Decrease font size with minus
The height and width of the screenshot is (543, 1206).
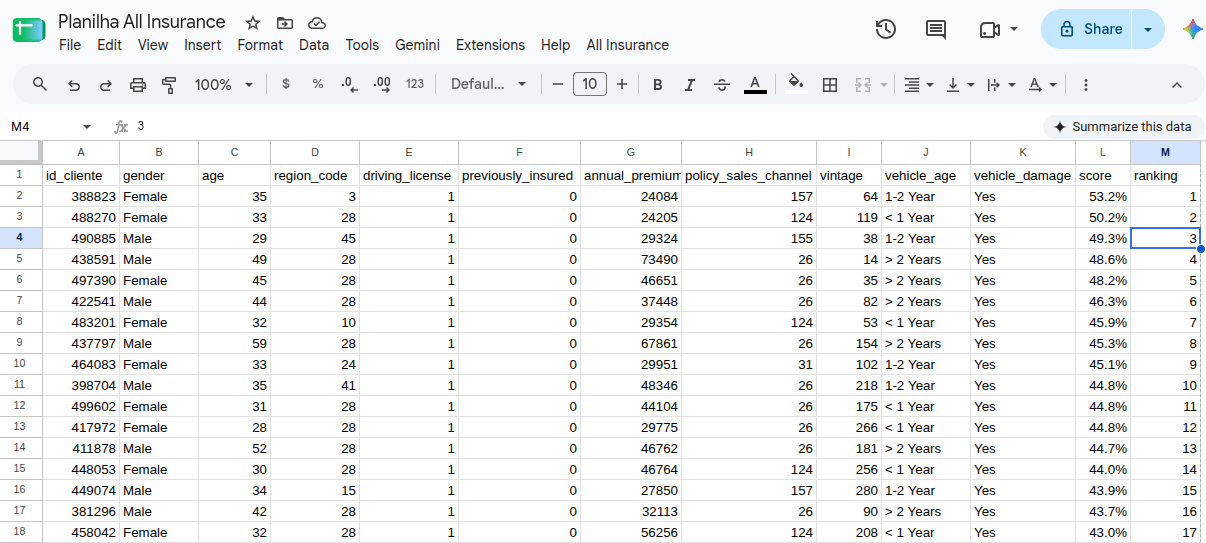(x=558, y=84)
